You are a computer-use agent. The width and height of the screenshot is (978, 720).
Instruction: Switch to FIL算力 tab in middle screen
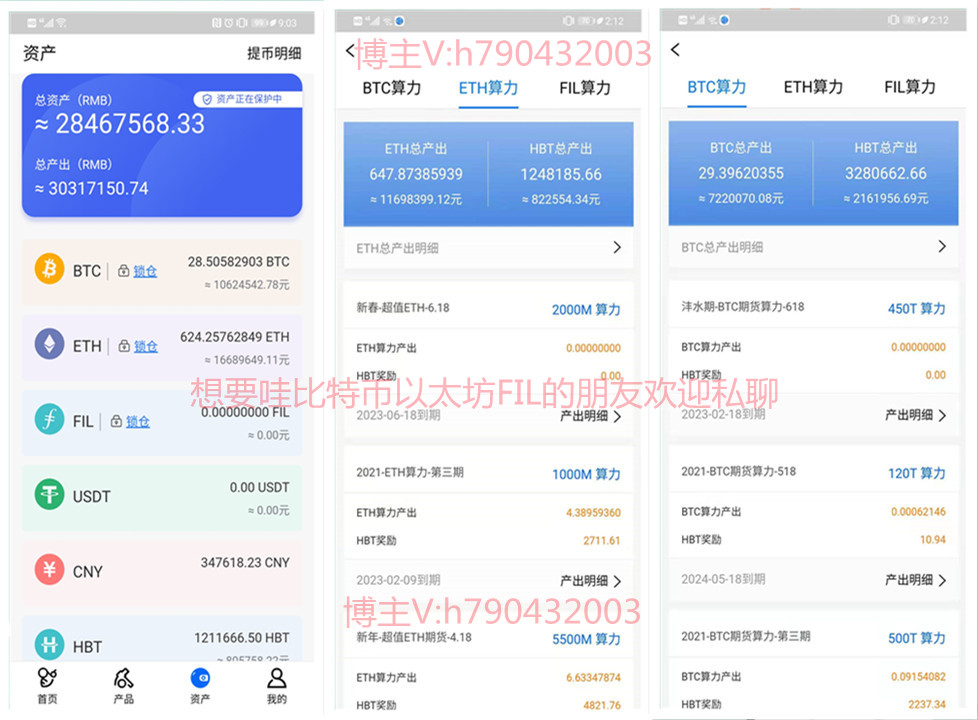click(584, 88)
